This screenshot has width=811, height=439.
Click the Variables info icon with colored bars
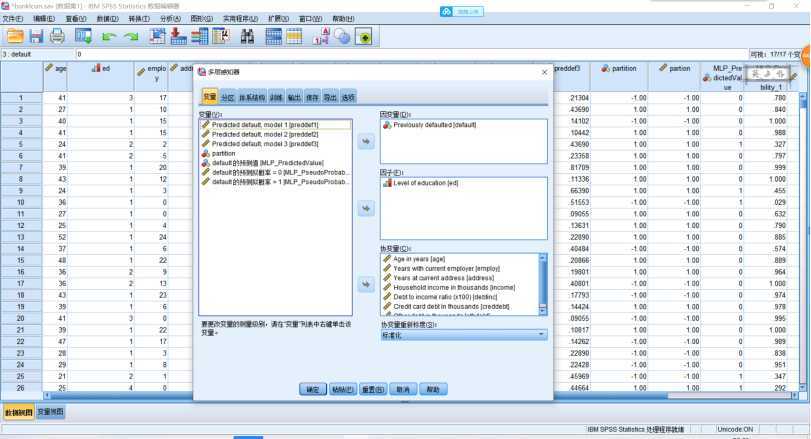(199, 36)
